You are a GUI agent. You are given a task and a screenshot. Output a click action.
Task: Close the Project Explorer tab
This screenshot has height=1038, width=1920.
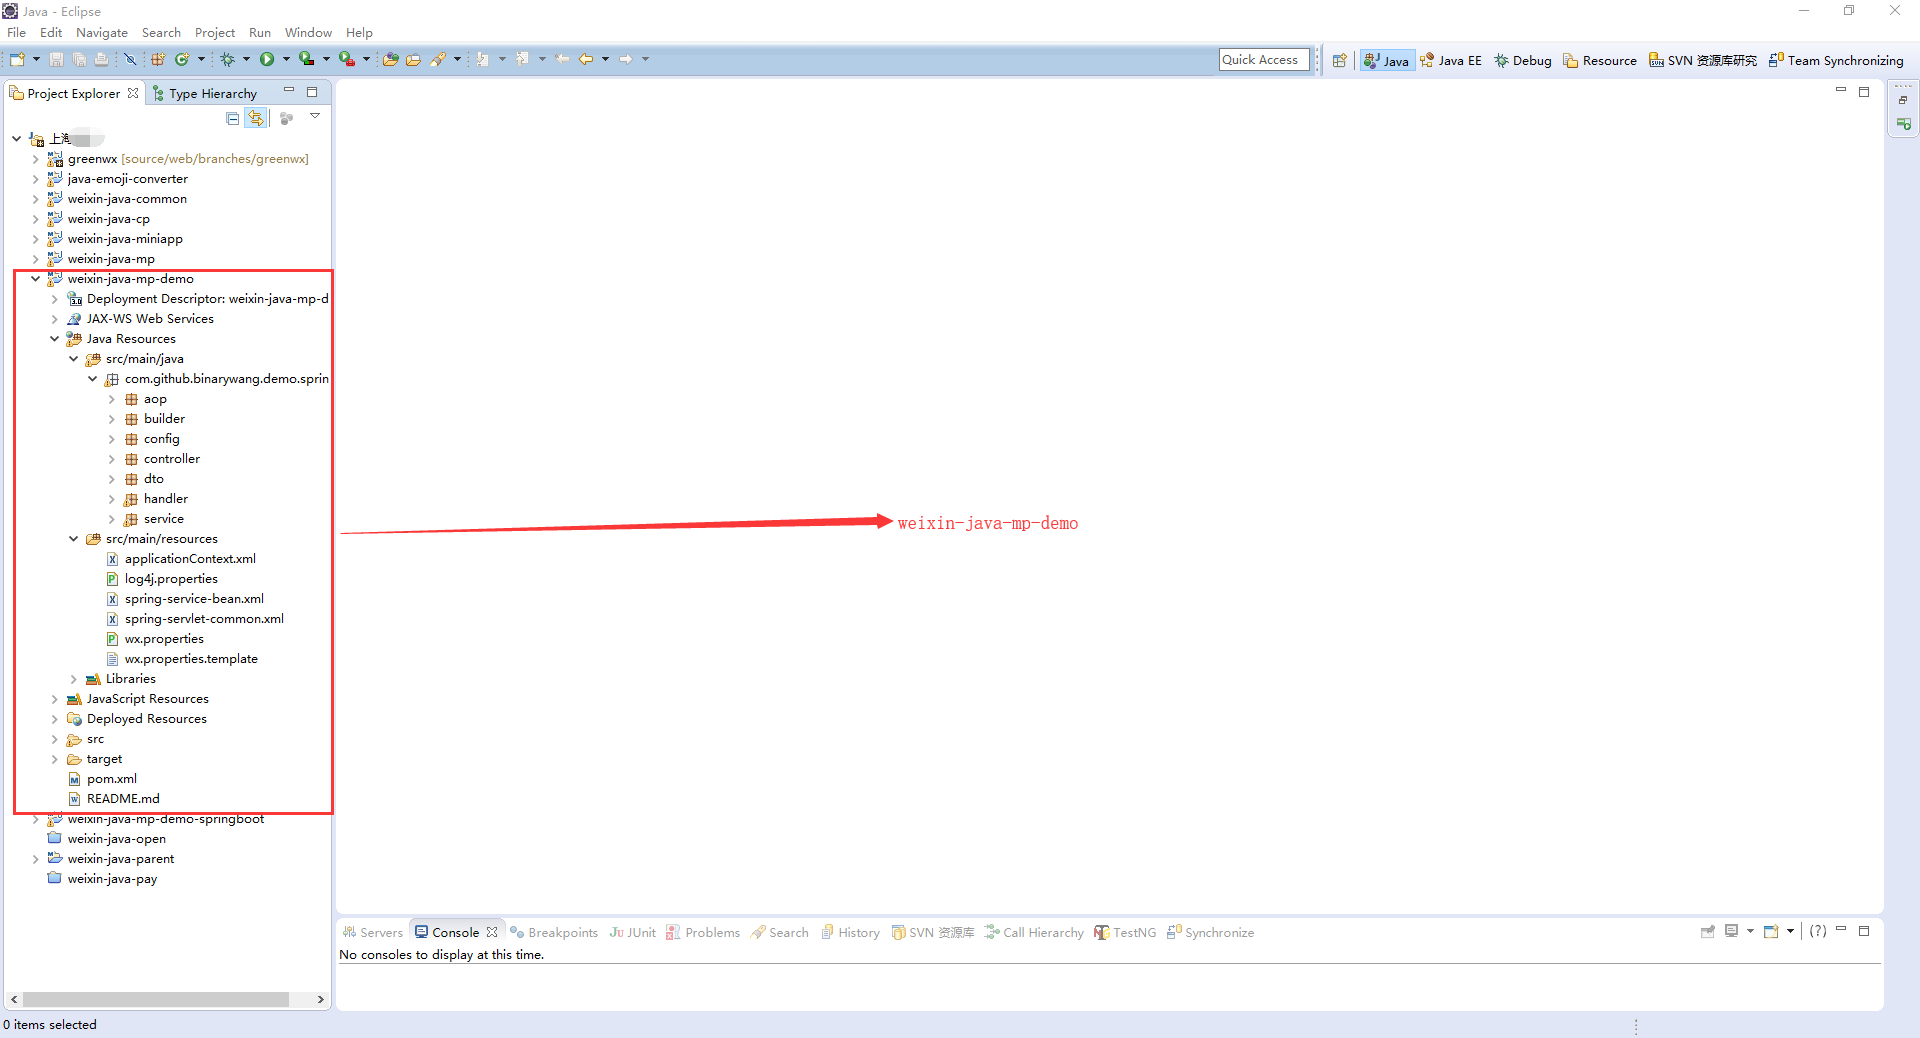133,93
